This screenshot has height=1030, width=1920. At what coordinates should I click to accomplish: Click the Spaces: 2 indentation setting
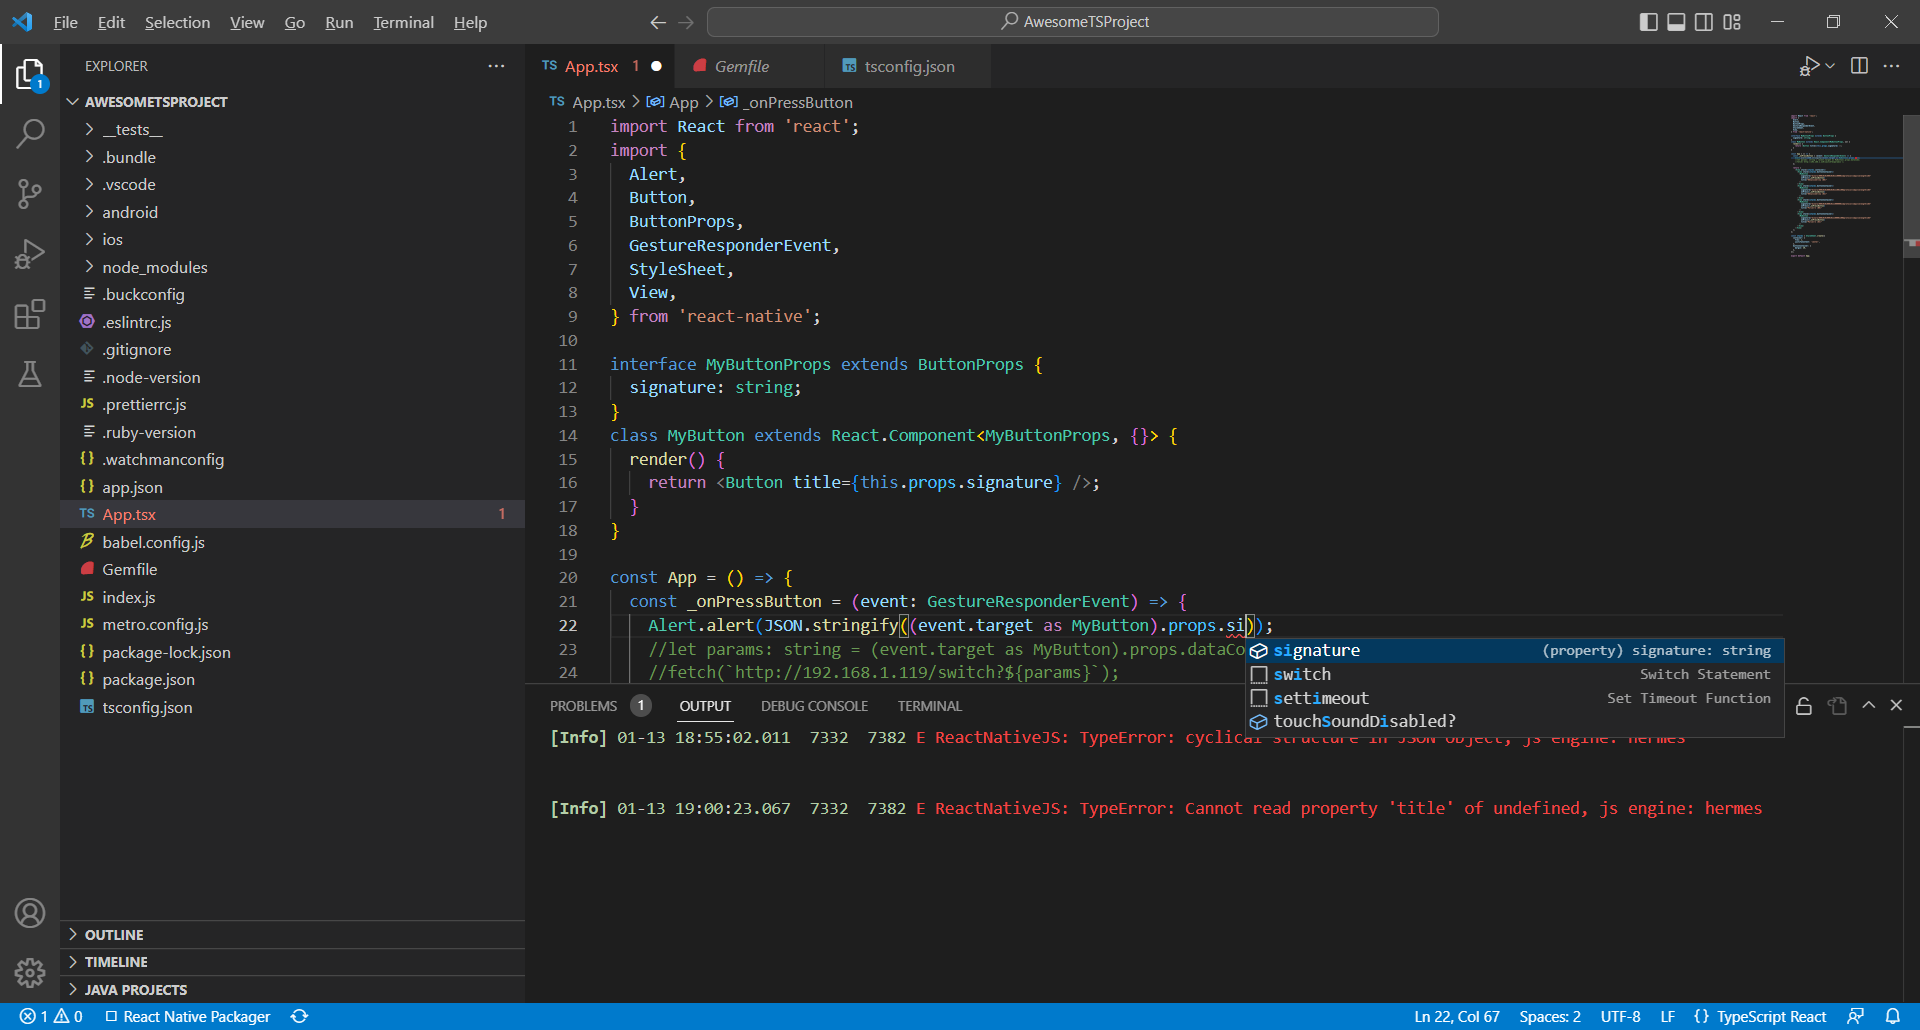click(1549, 1016)
